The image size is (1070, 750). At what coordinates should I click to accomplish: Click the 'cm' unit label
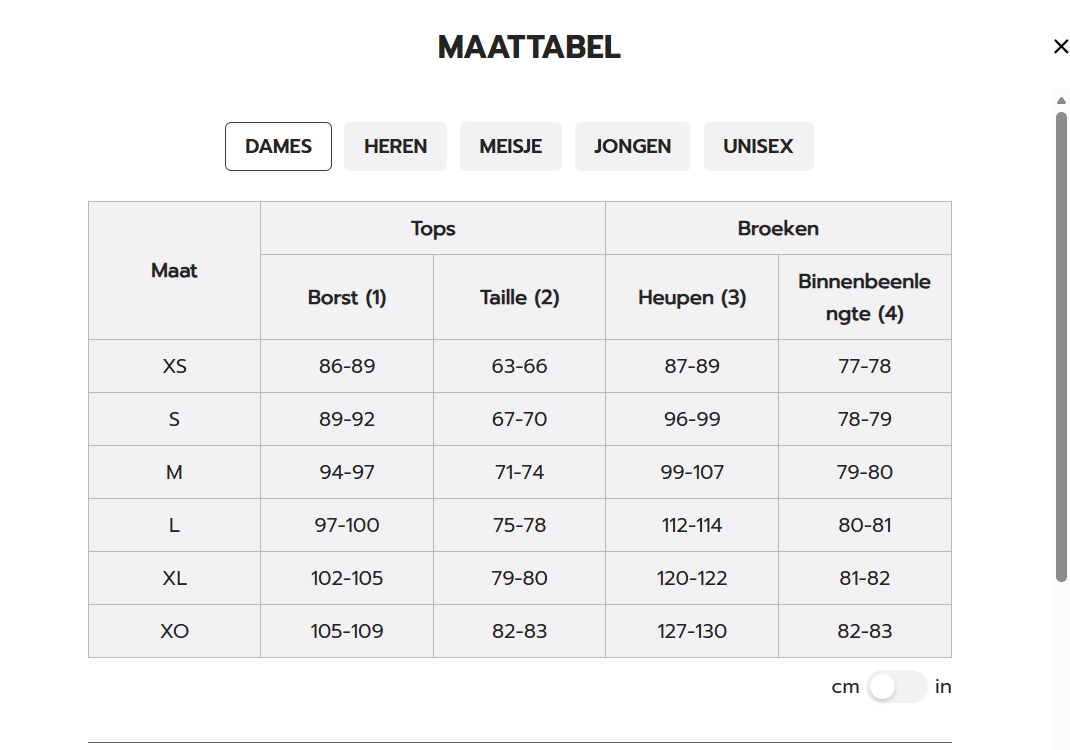pos(845,687)
